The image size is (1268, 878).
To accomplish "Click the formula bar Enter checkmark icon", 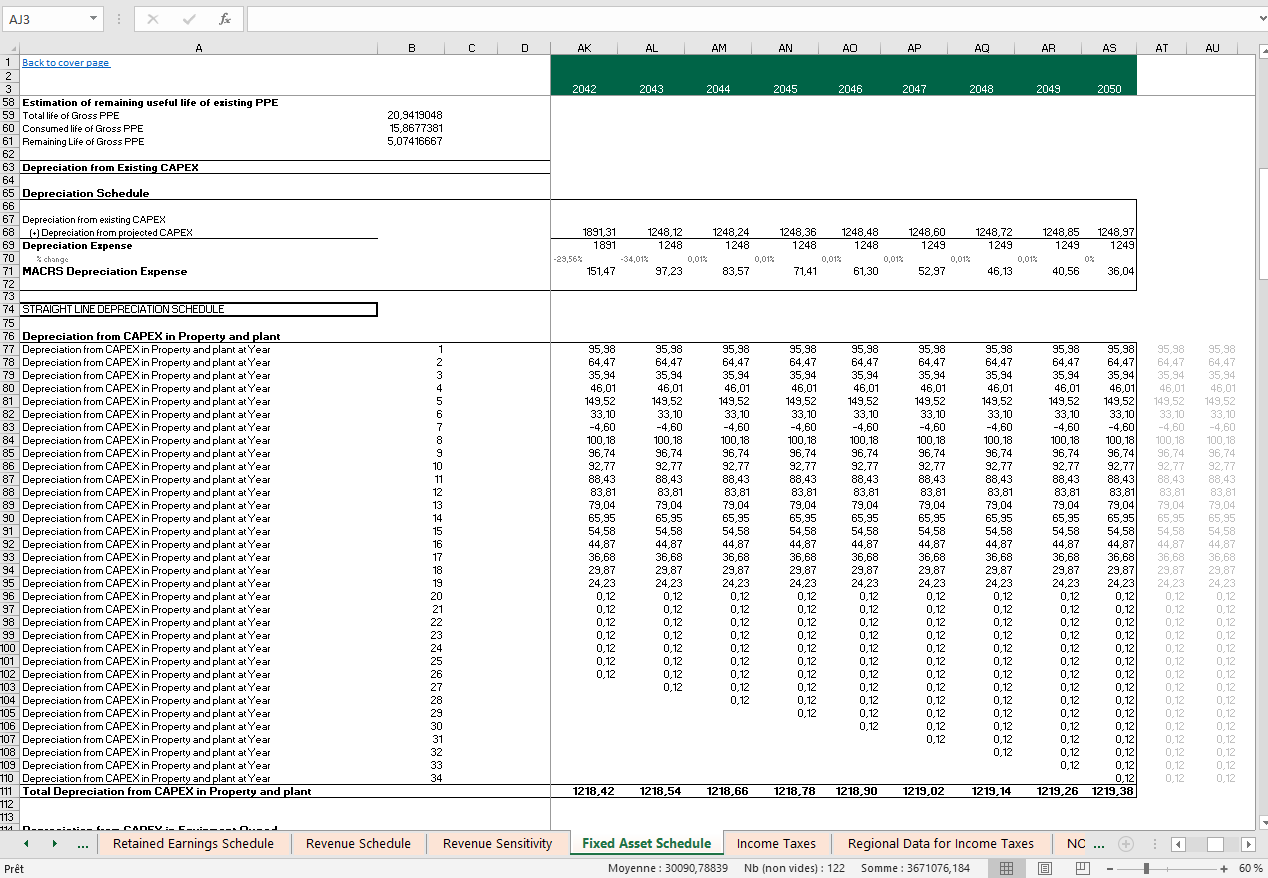I will click(x=189, y=19).
